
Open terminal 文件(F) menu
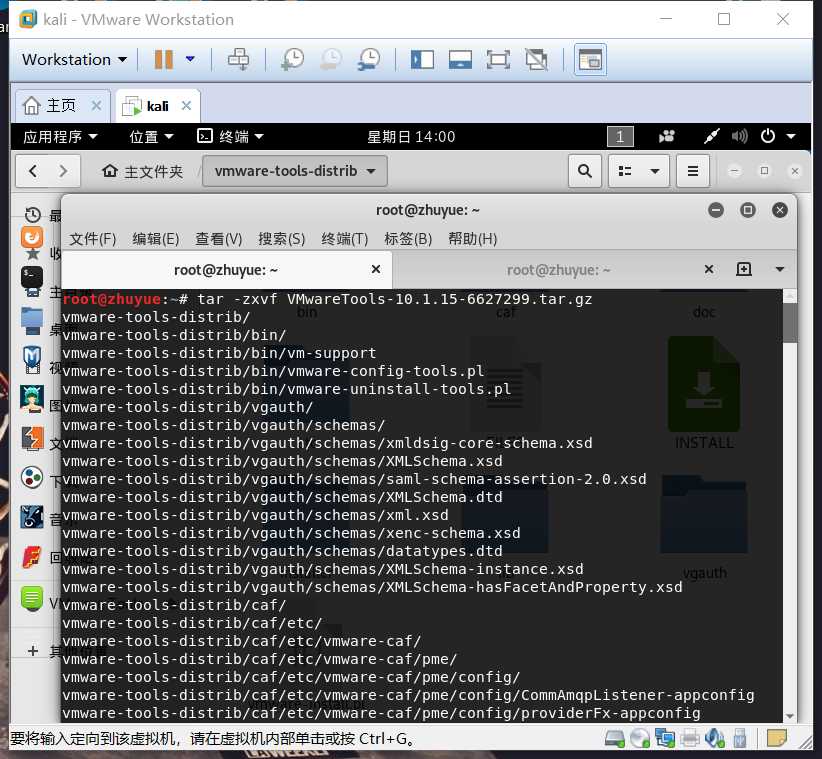pyautogui.click(x=93, y=239)
